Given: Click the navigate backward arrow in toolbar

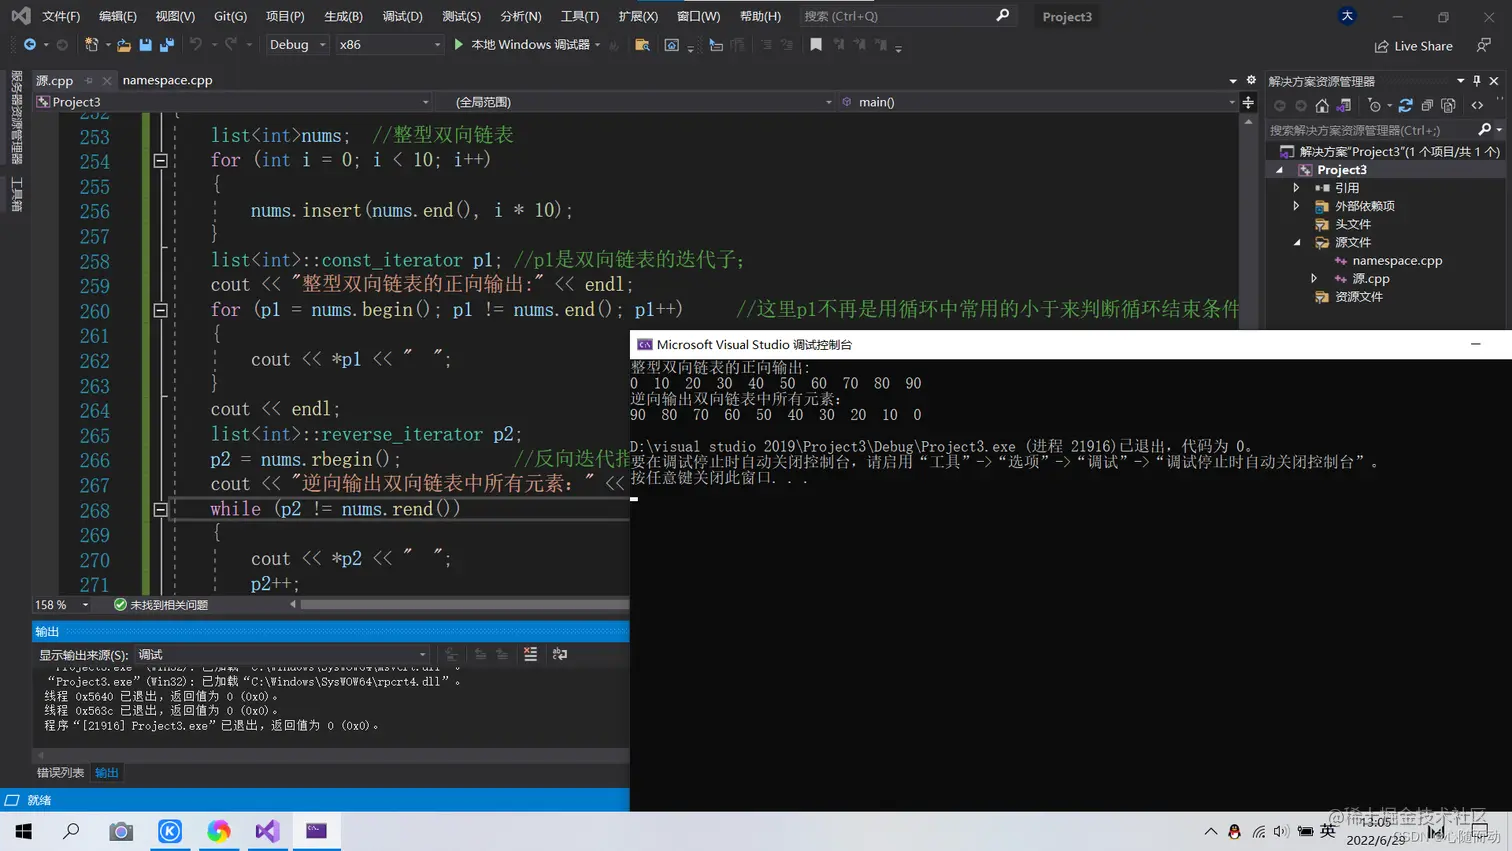Looking at the screenshot, I should [29, 45].
